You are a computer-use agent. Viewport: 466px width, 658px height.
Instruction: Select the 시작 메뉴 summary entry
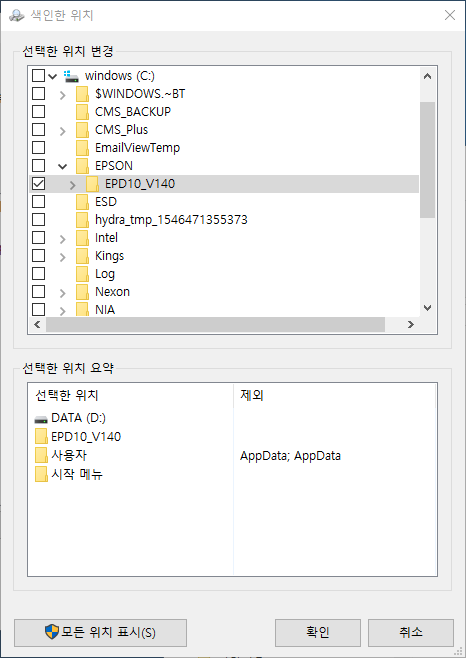(77, 474)
